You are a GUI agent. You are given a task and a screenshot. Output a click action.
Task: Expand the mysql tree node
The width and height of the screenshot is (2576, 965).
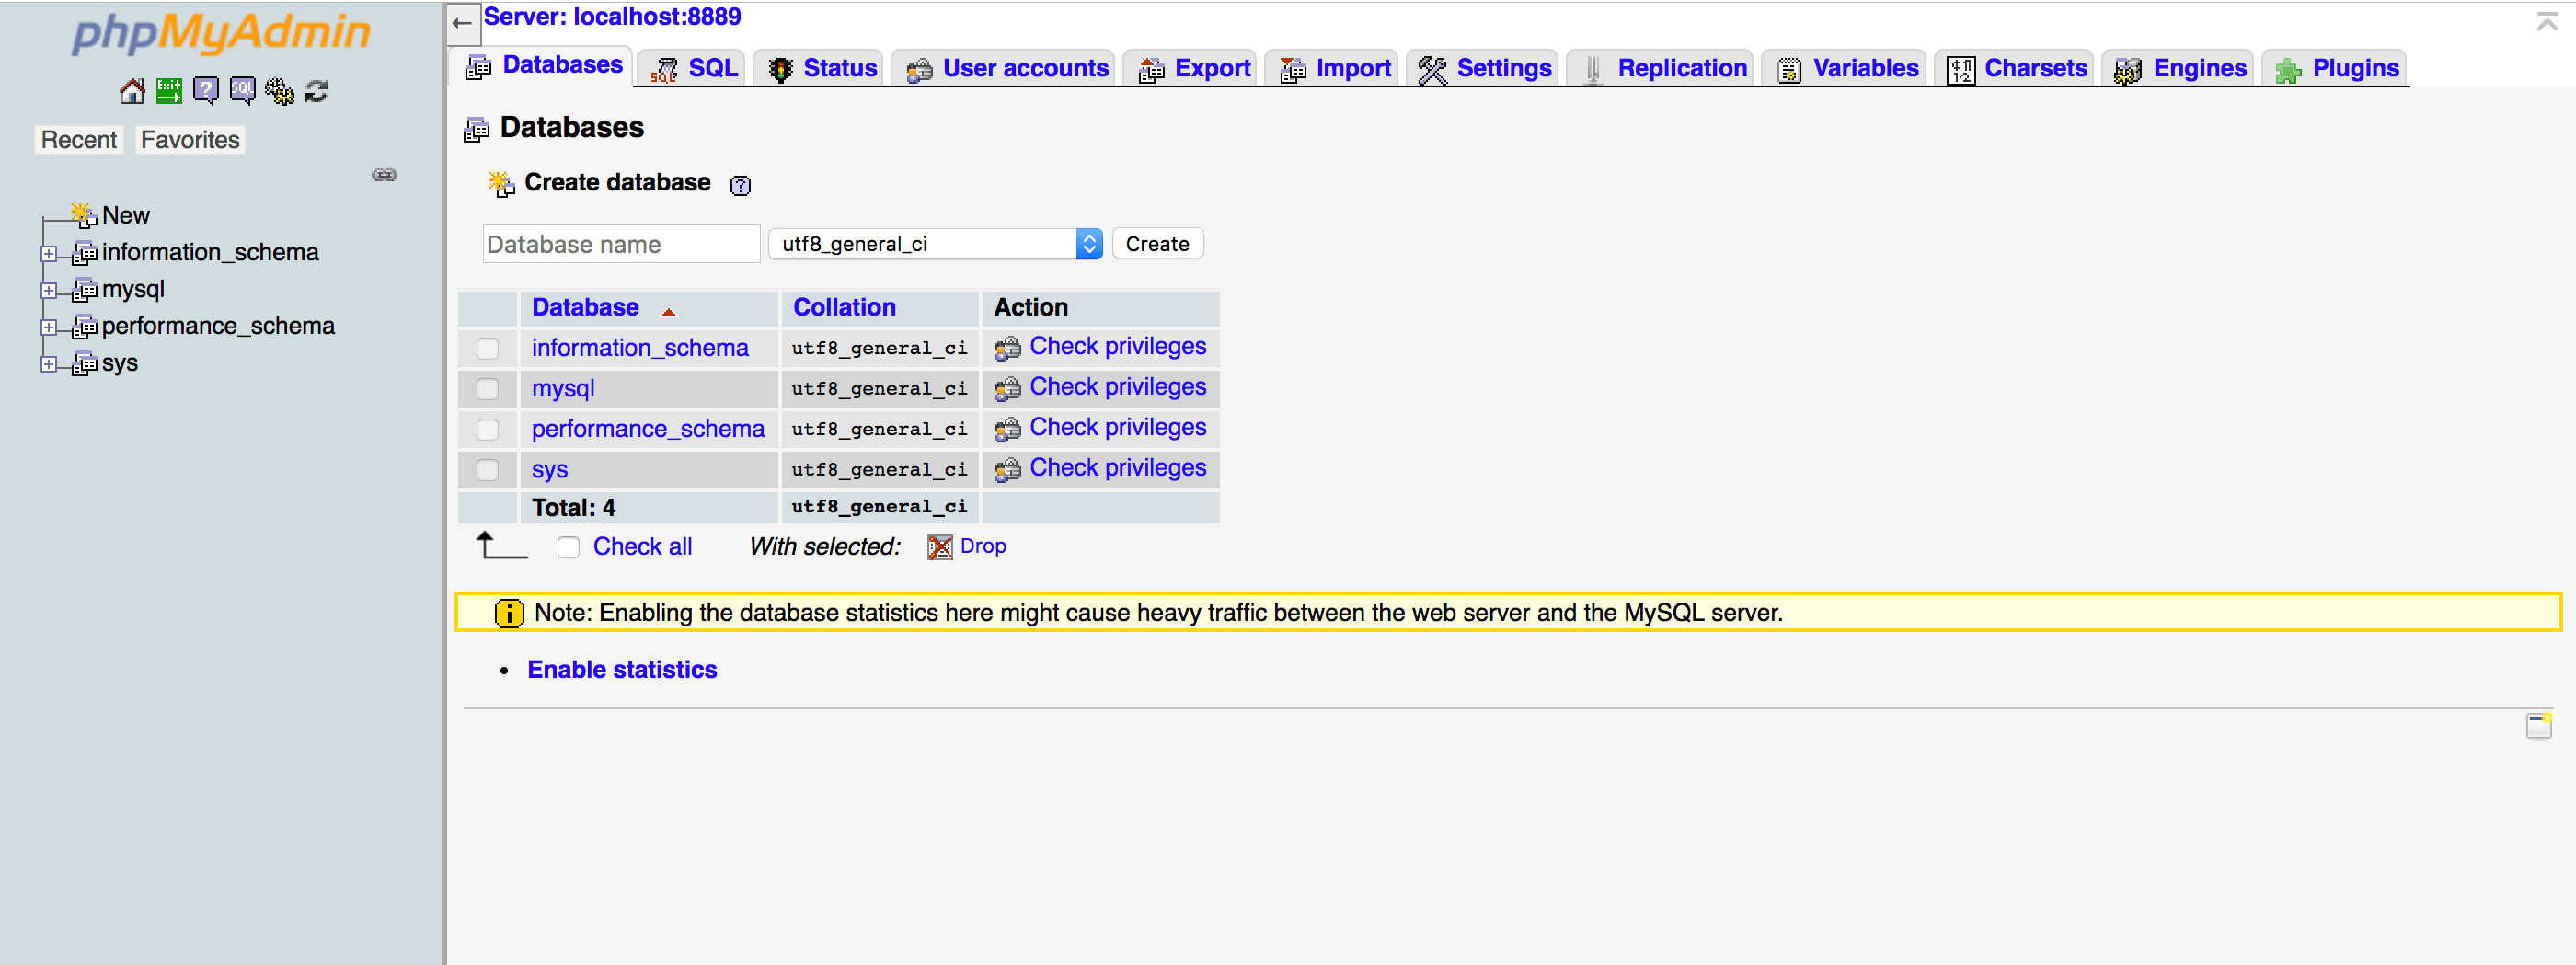click(x=48, y=290)
